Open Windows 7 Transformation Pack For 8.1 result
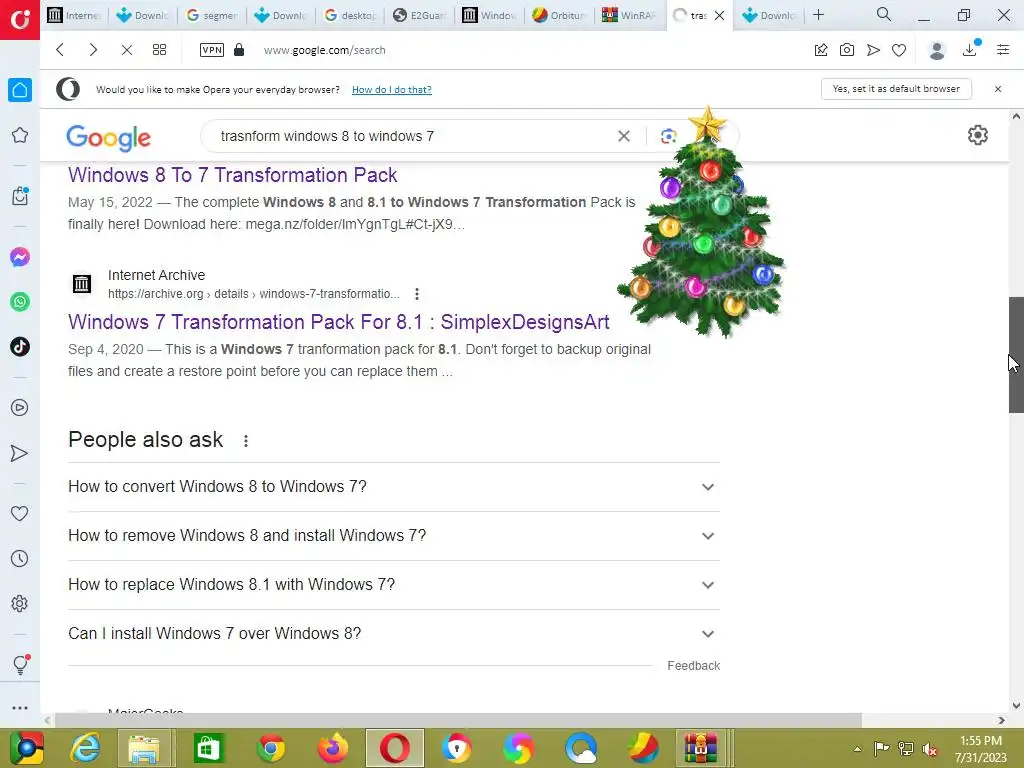The height and width of the screenshot is (768, 1024). (339, 322)
